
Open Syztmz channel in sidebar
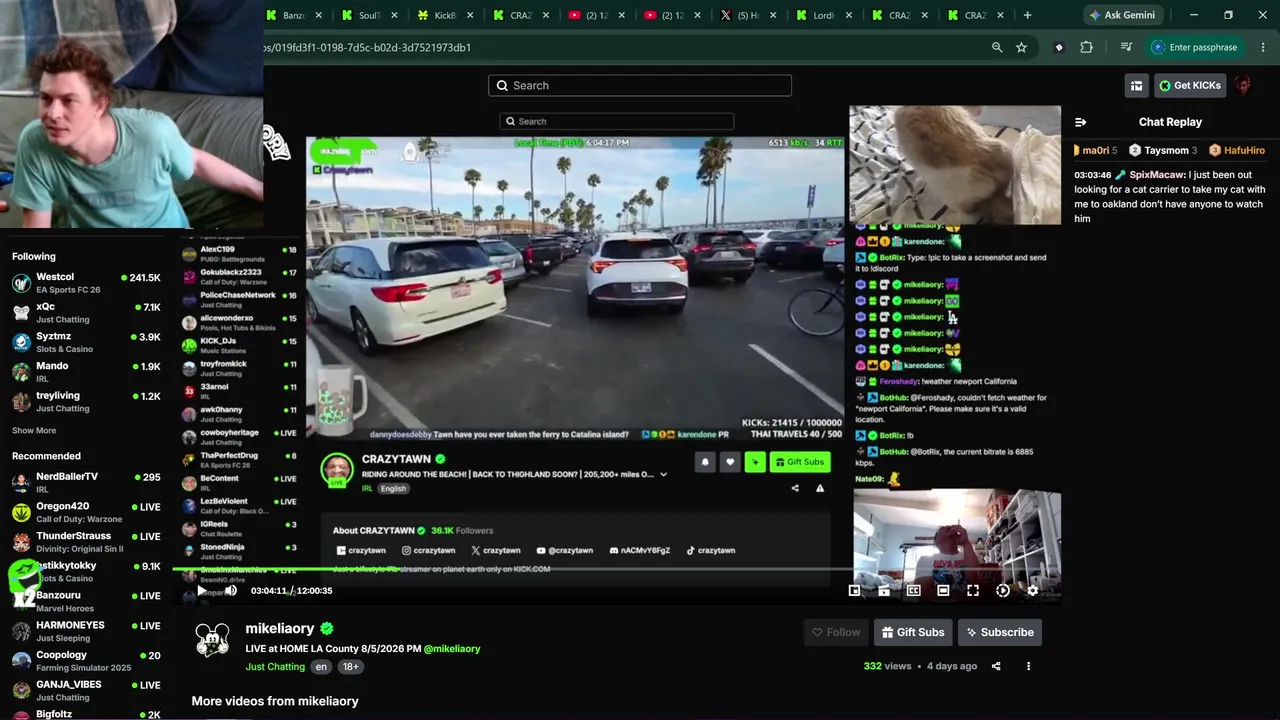pyautogui.click(x=86, y=342)
